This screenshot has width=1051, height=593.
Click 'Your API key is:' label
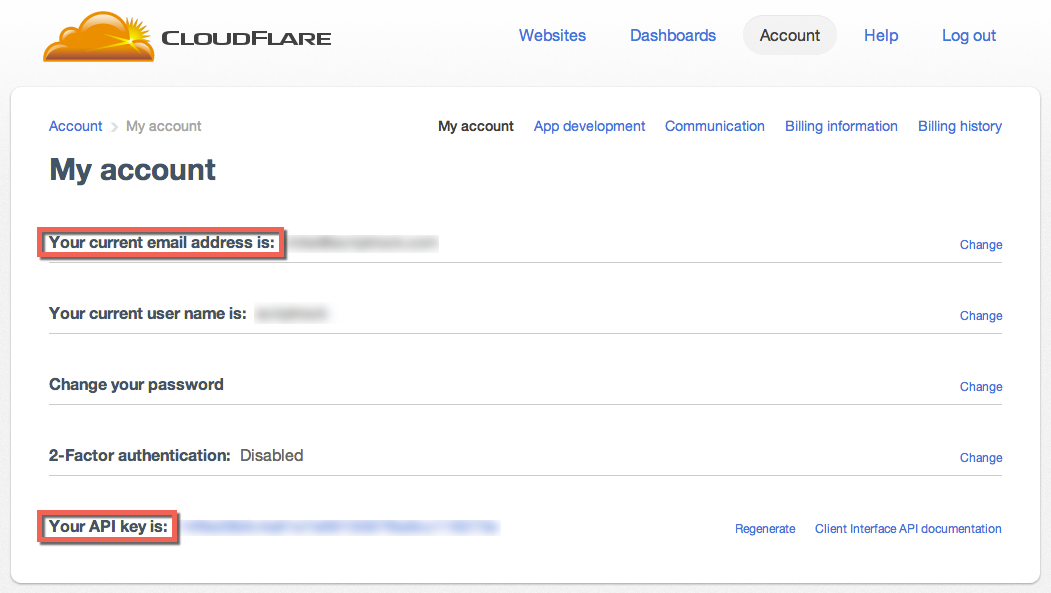[108, 527]
